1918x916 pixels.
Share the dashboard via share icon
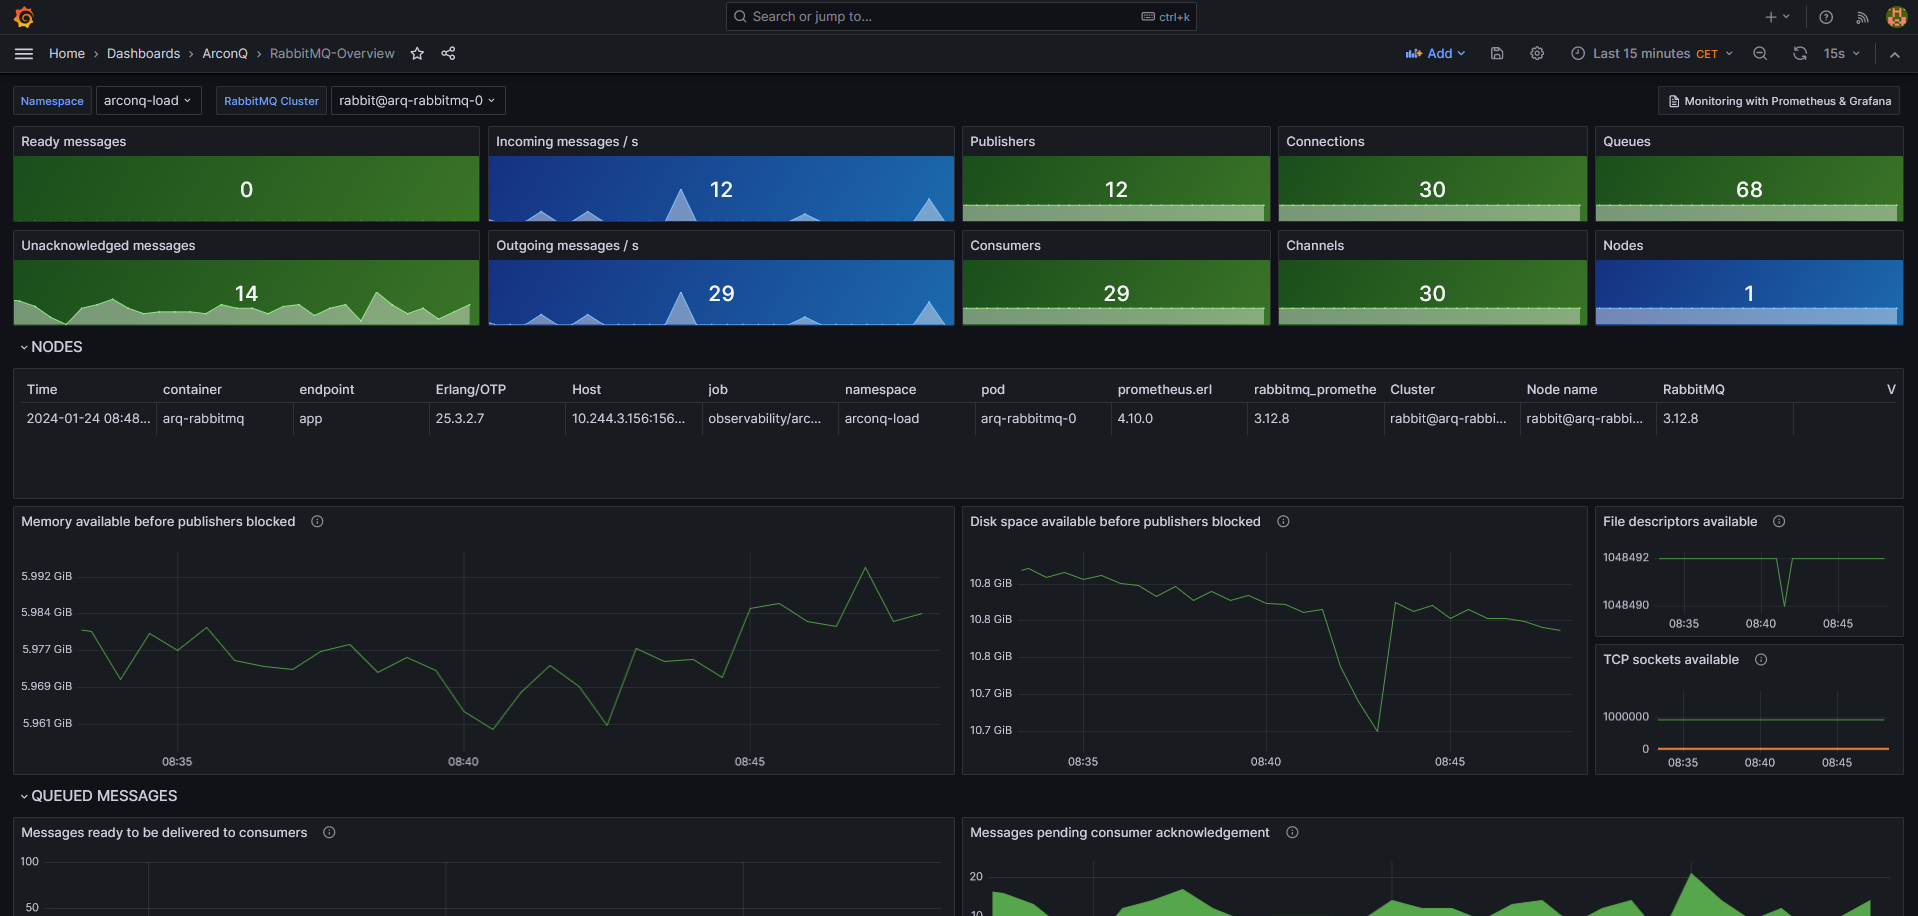click(x=448, y=54)
